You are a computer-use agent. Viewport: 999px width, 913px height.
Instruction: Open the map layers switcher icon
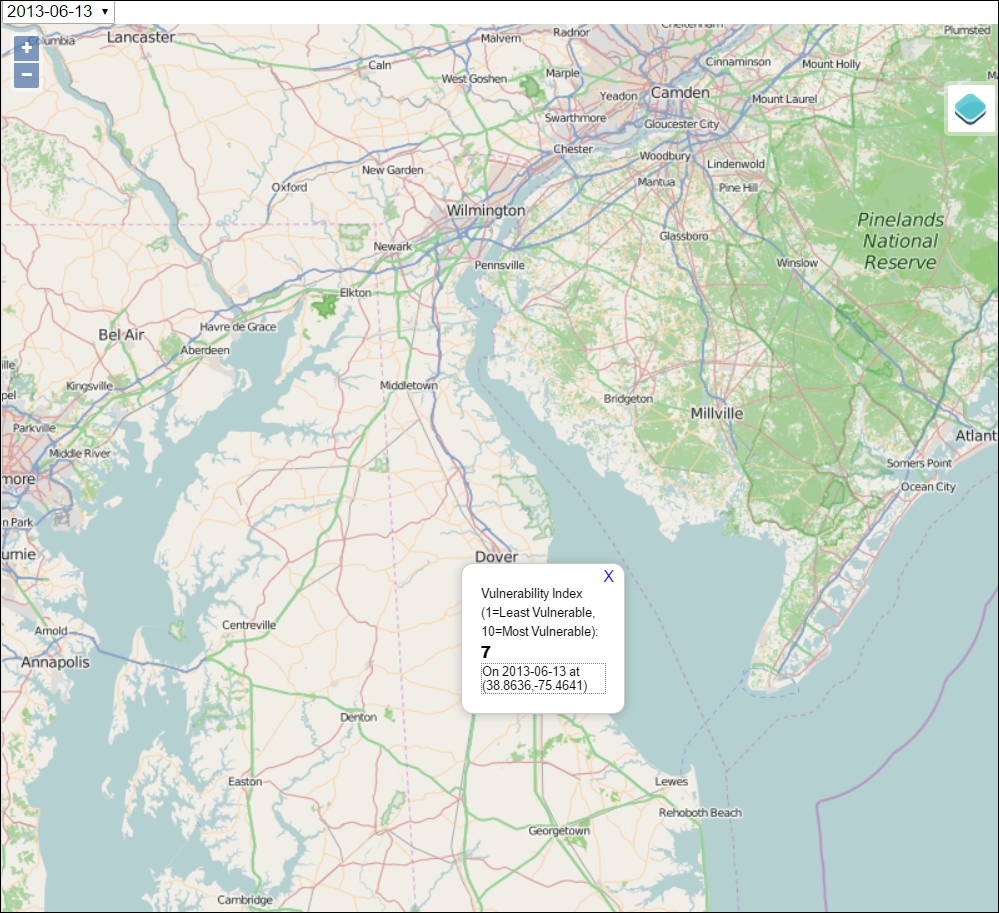pyautogui.click(x=970, y=109)
